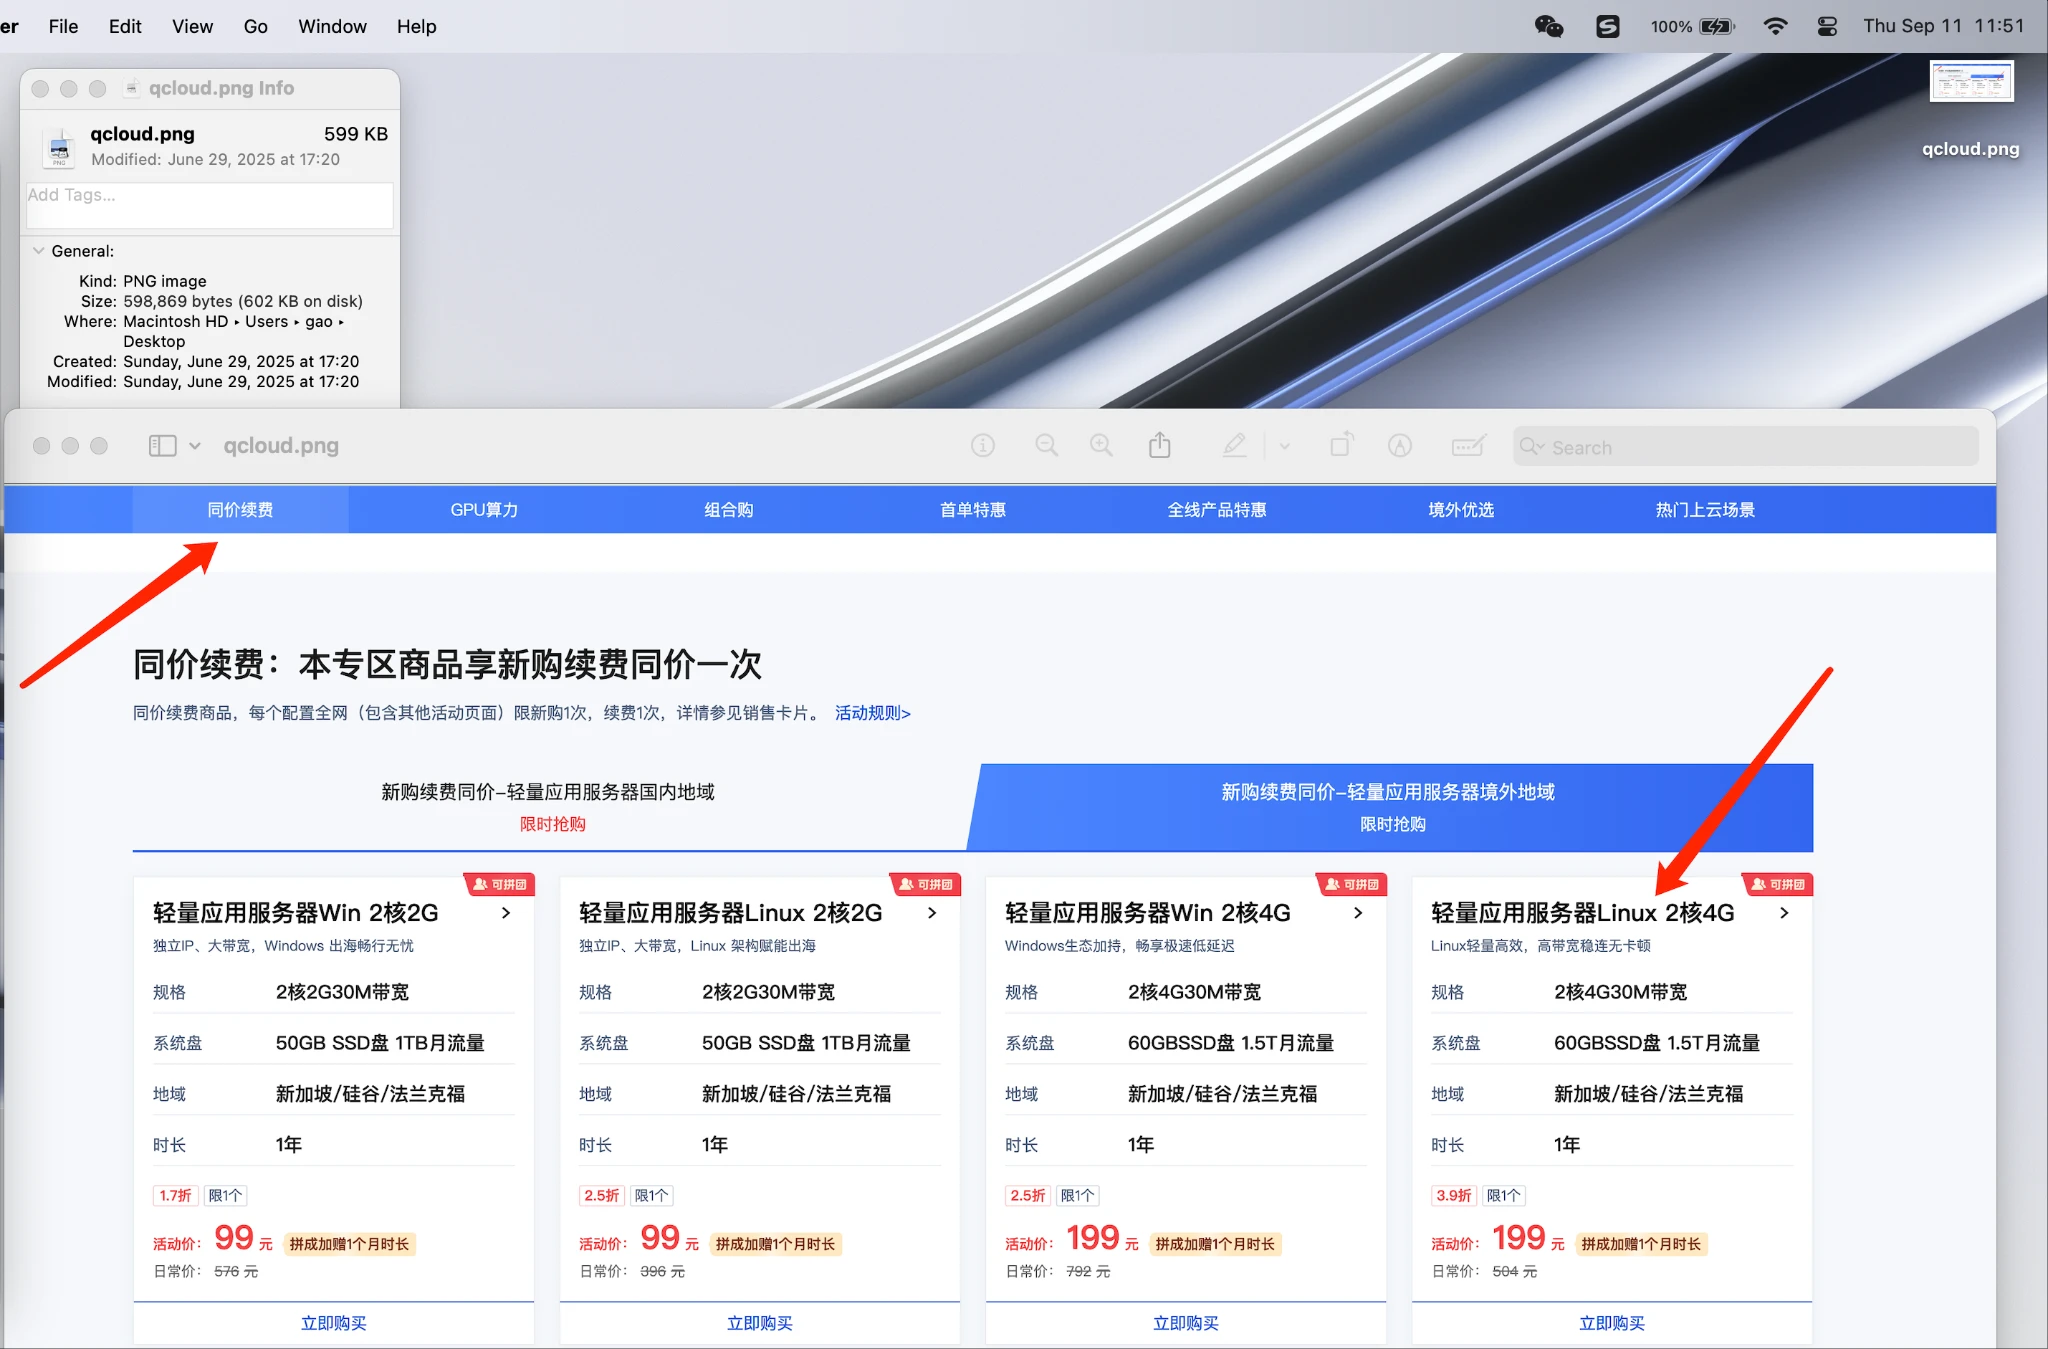The width and height of the screenshot is (2048, 1349).
Task: Select the Highlight pen icon
Action: pos(1235,446)
